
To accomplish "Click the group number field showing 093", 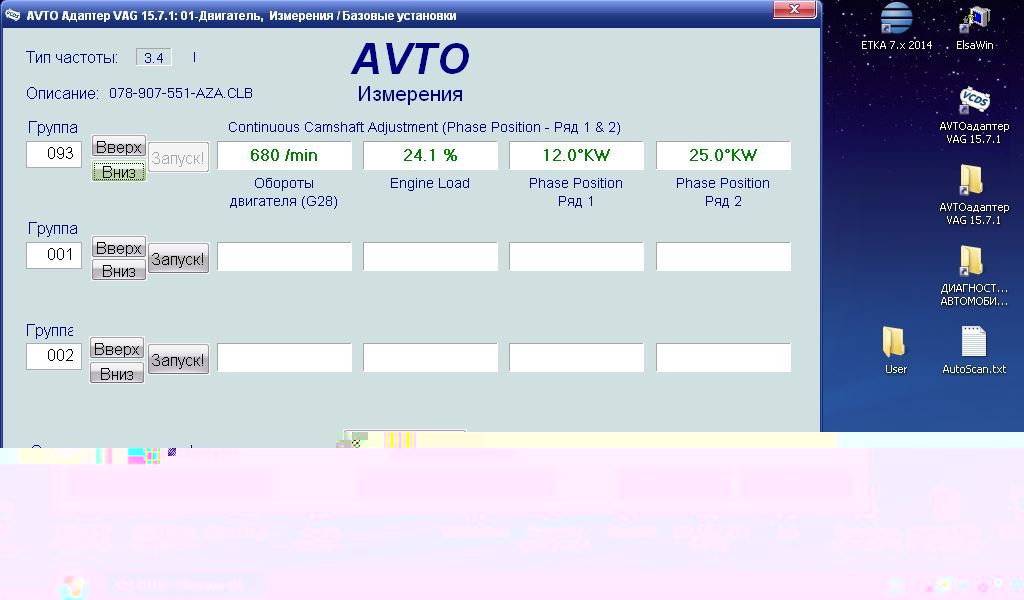I will coord(54,154).
